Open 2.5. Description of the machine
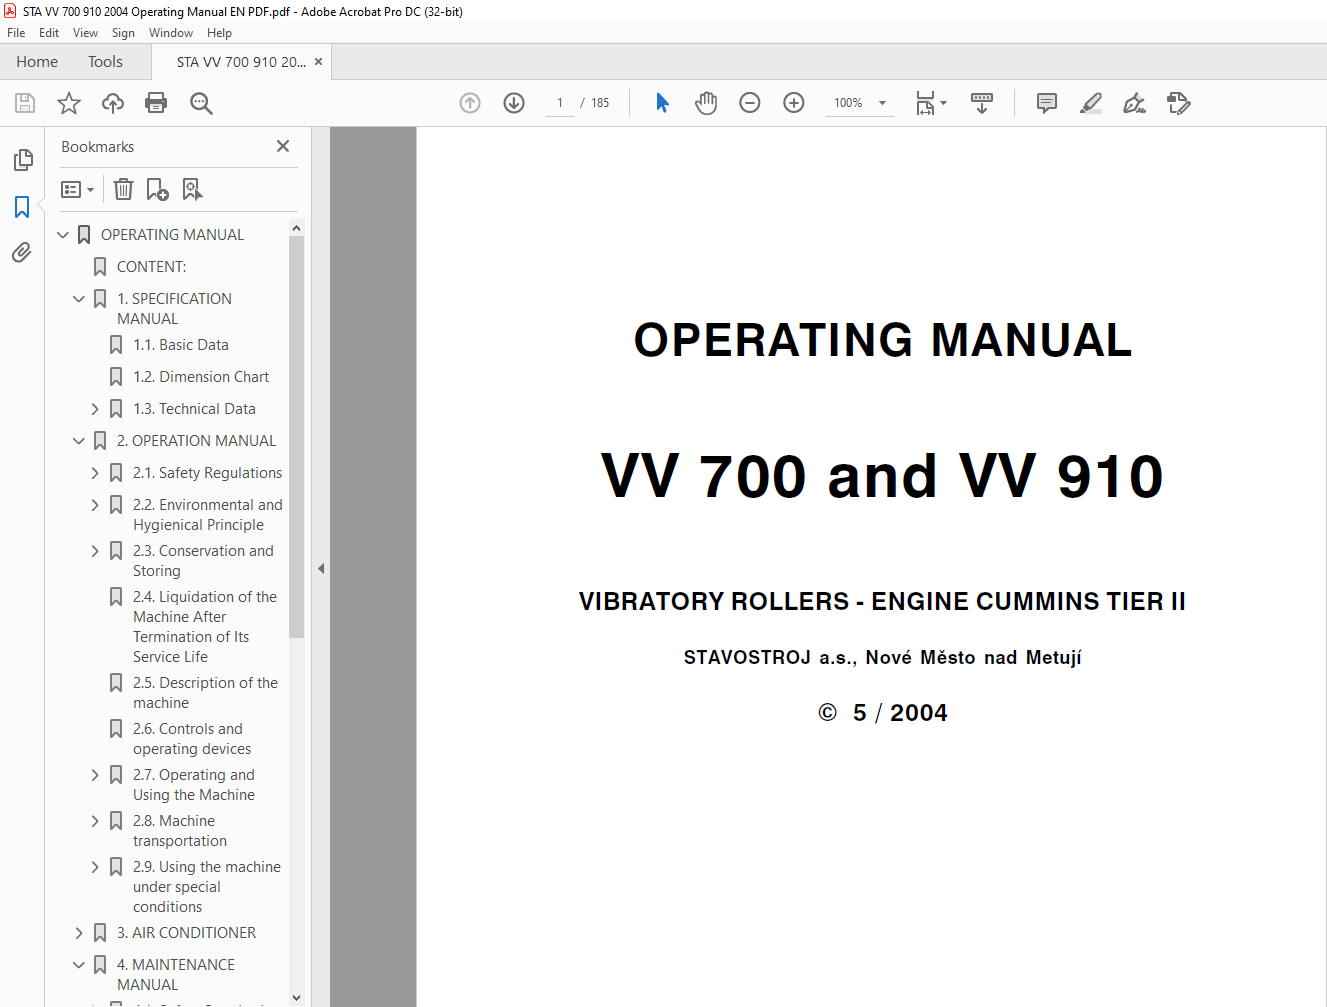This screenshot has width=1327, height=1007. (x=205, y=693)
